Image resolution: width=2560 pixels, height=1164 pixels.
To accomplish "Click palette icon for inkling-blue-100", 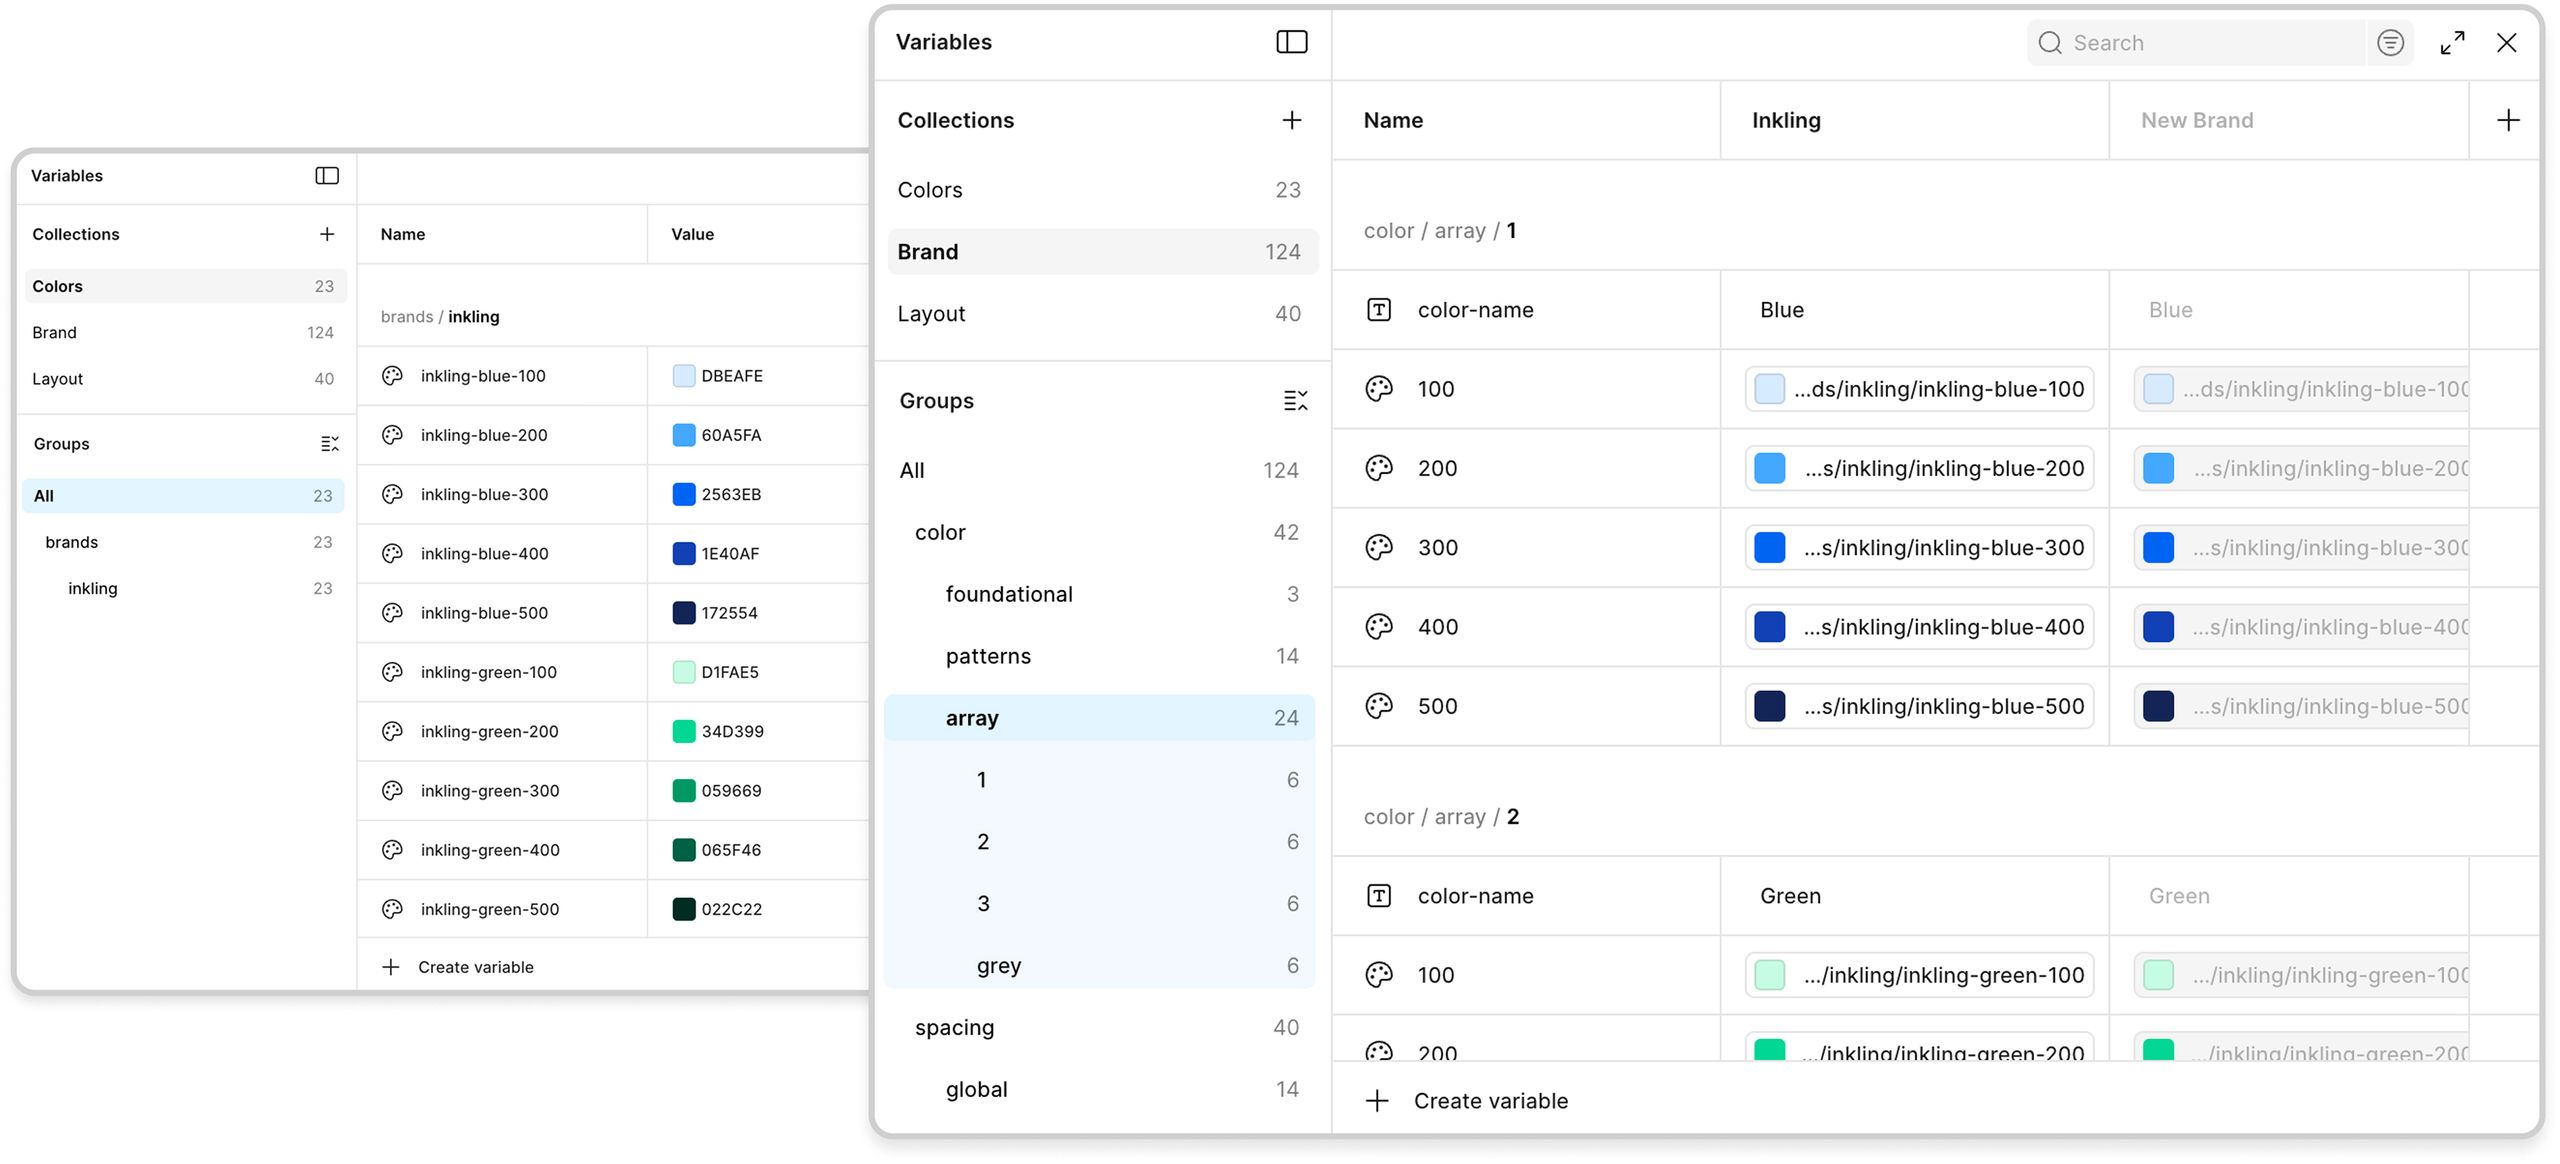I will pyautogui.click(x=392, y=376).
